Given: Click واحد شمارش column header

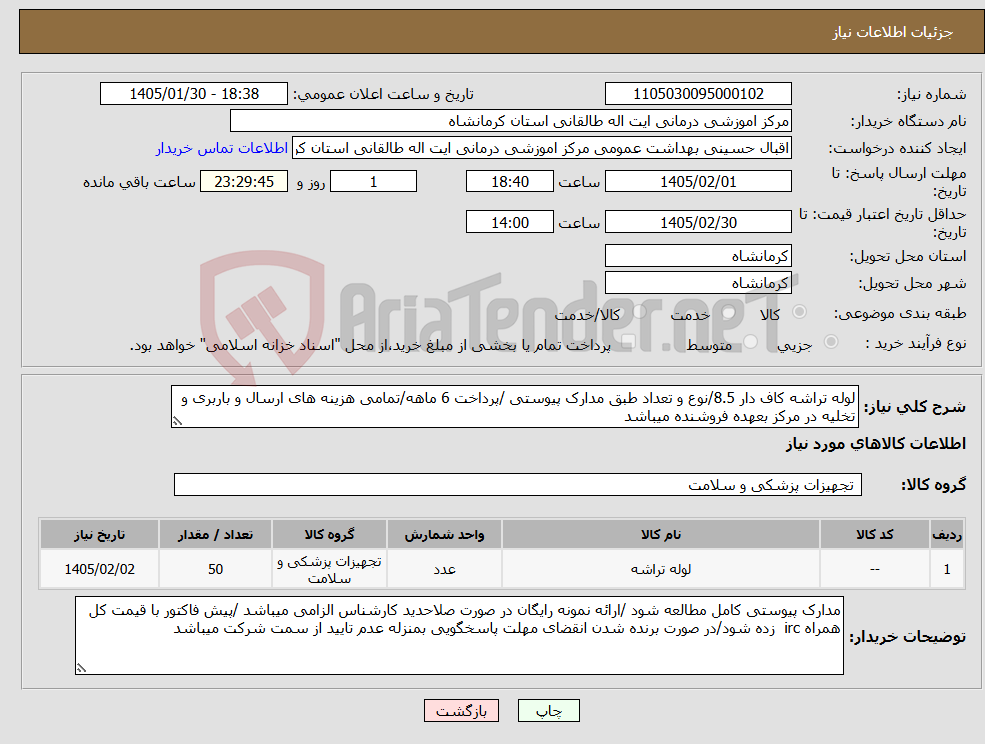Looking at the screenshot, I should pos(444,534).
